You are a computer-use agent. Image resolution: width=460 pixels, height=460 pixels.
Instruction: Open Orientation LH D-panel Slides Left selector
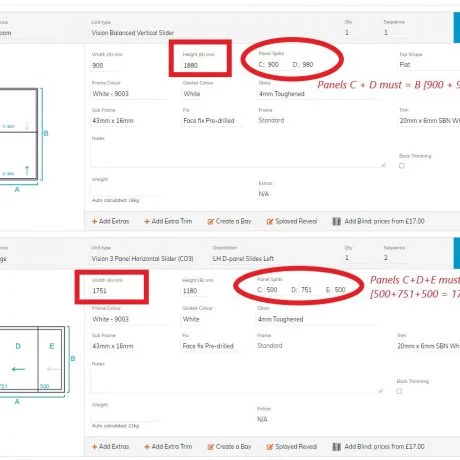pos(273,258)
